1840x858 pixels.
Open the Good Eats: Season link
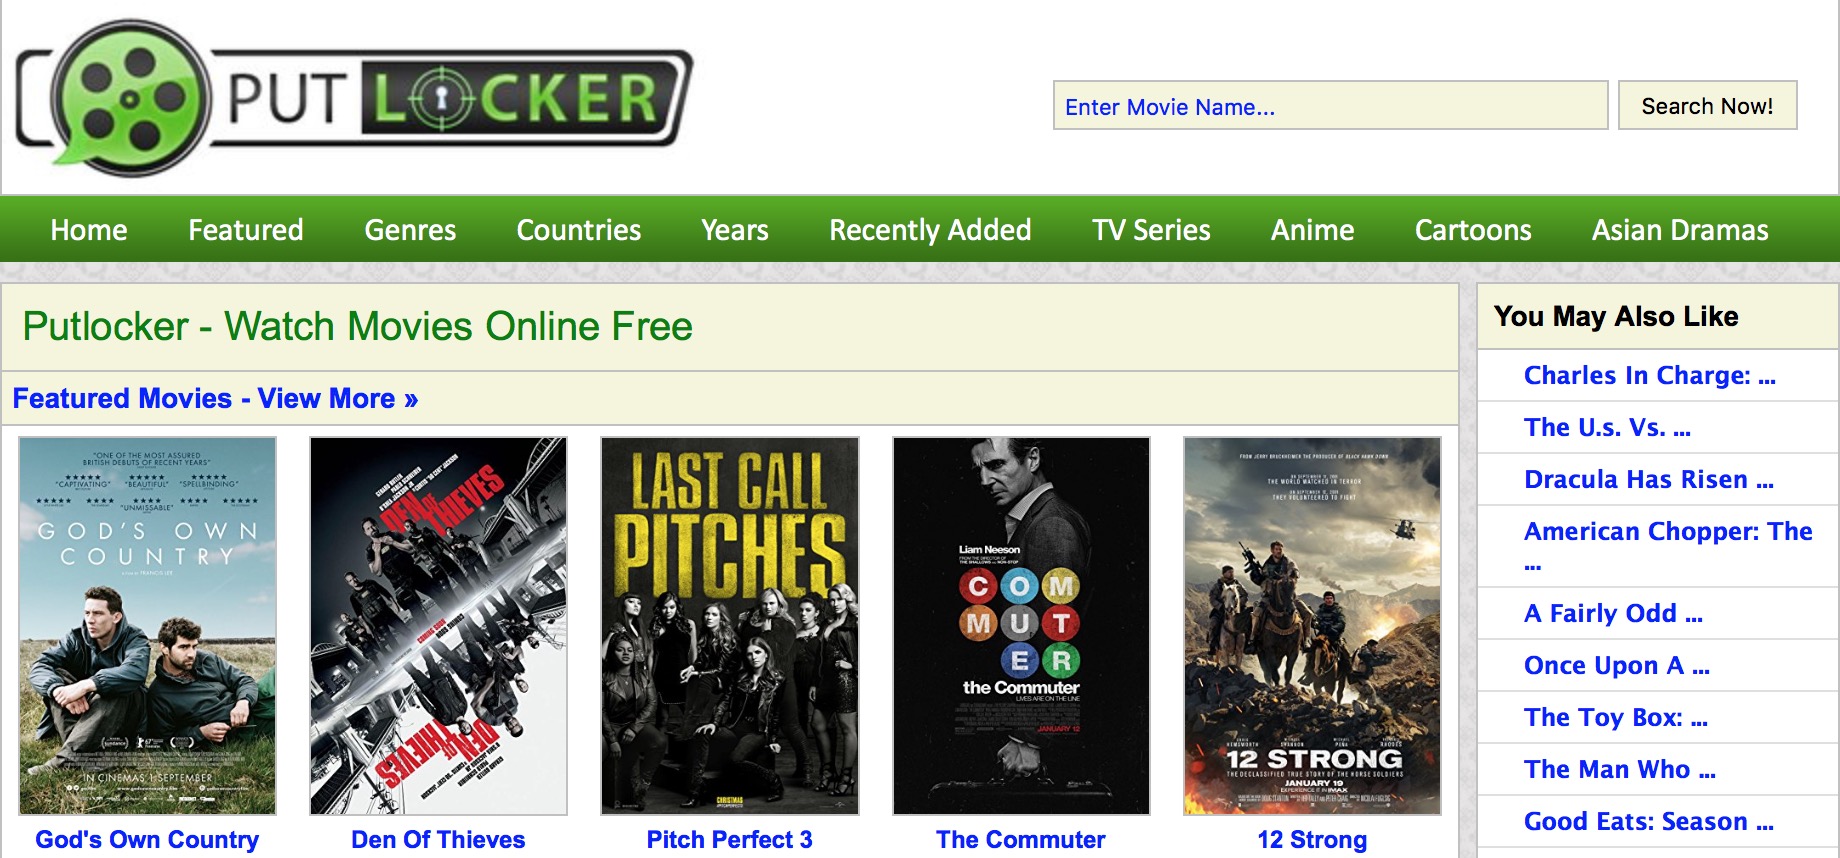(1649, 821)
